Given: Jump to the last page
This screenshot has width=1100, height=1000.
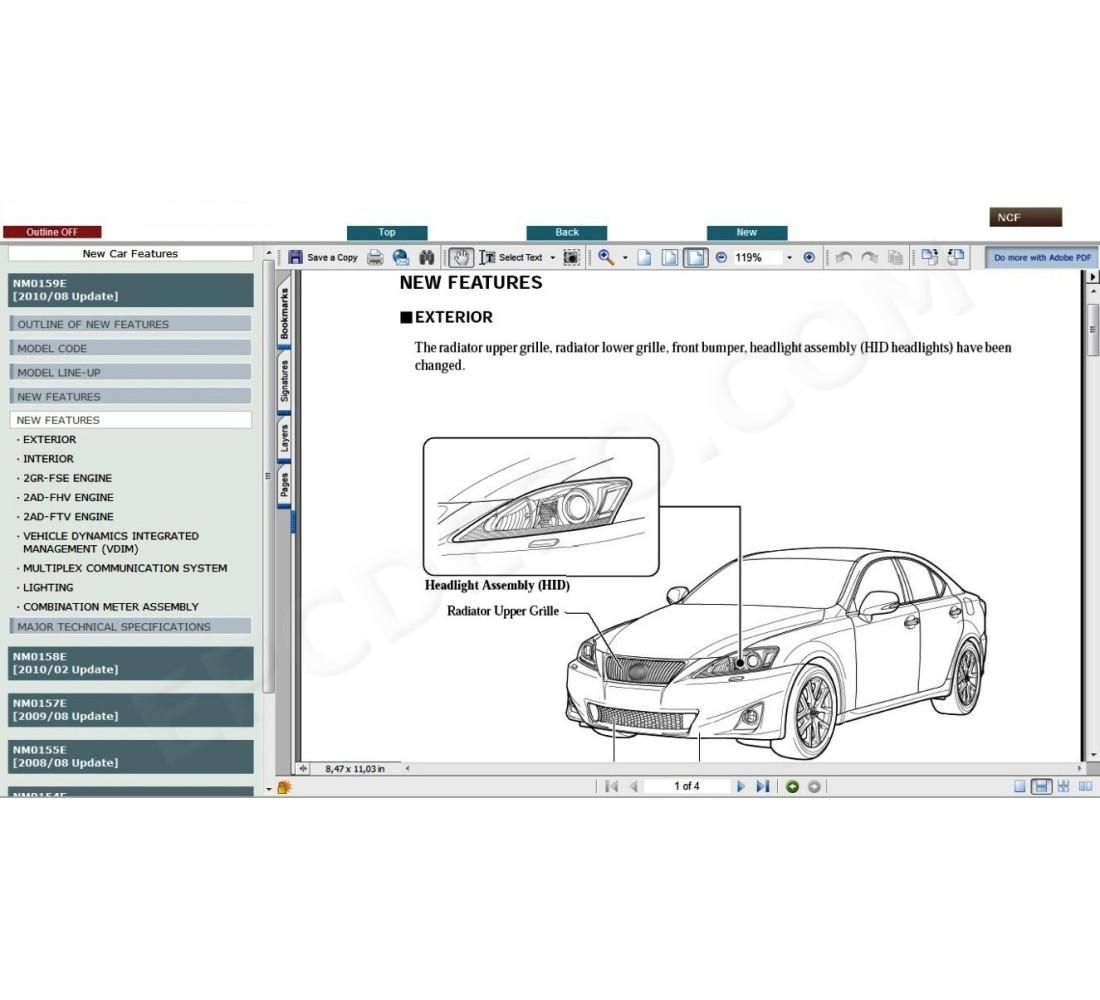Looking at the screenshot, I should [x=763, y=787].
